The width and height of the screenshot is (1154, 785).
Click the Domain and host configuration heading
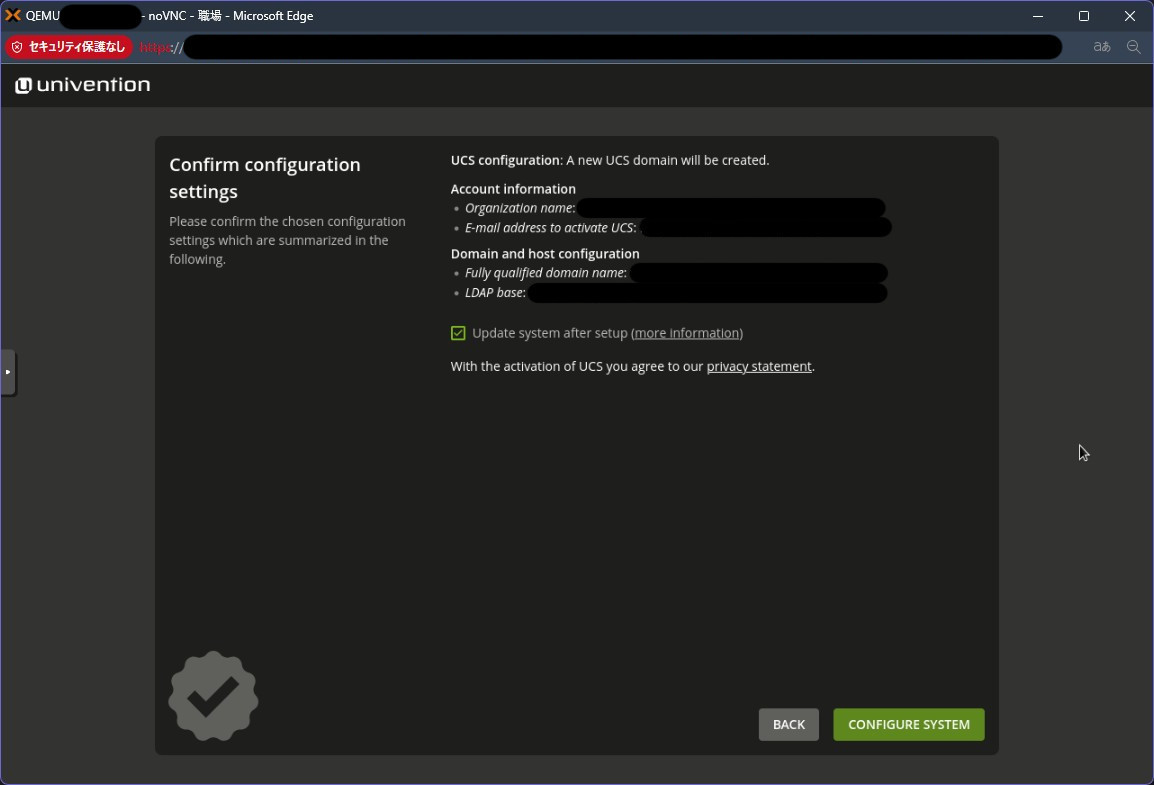click(545, 254)
